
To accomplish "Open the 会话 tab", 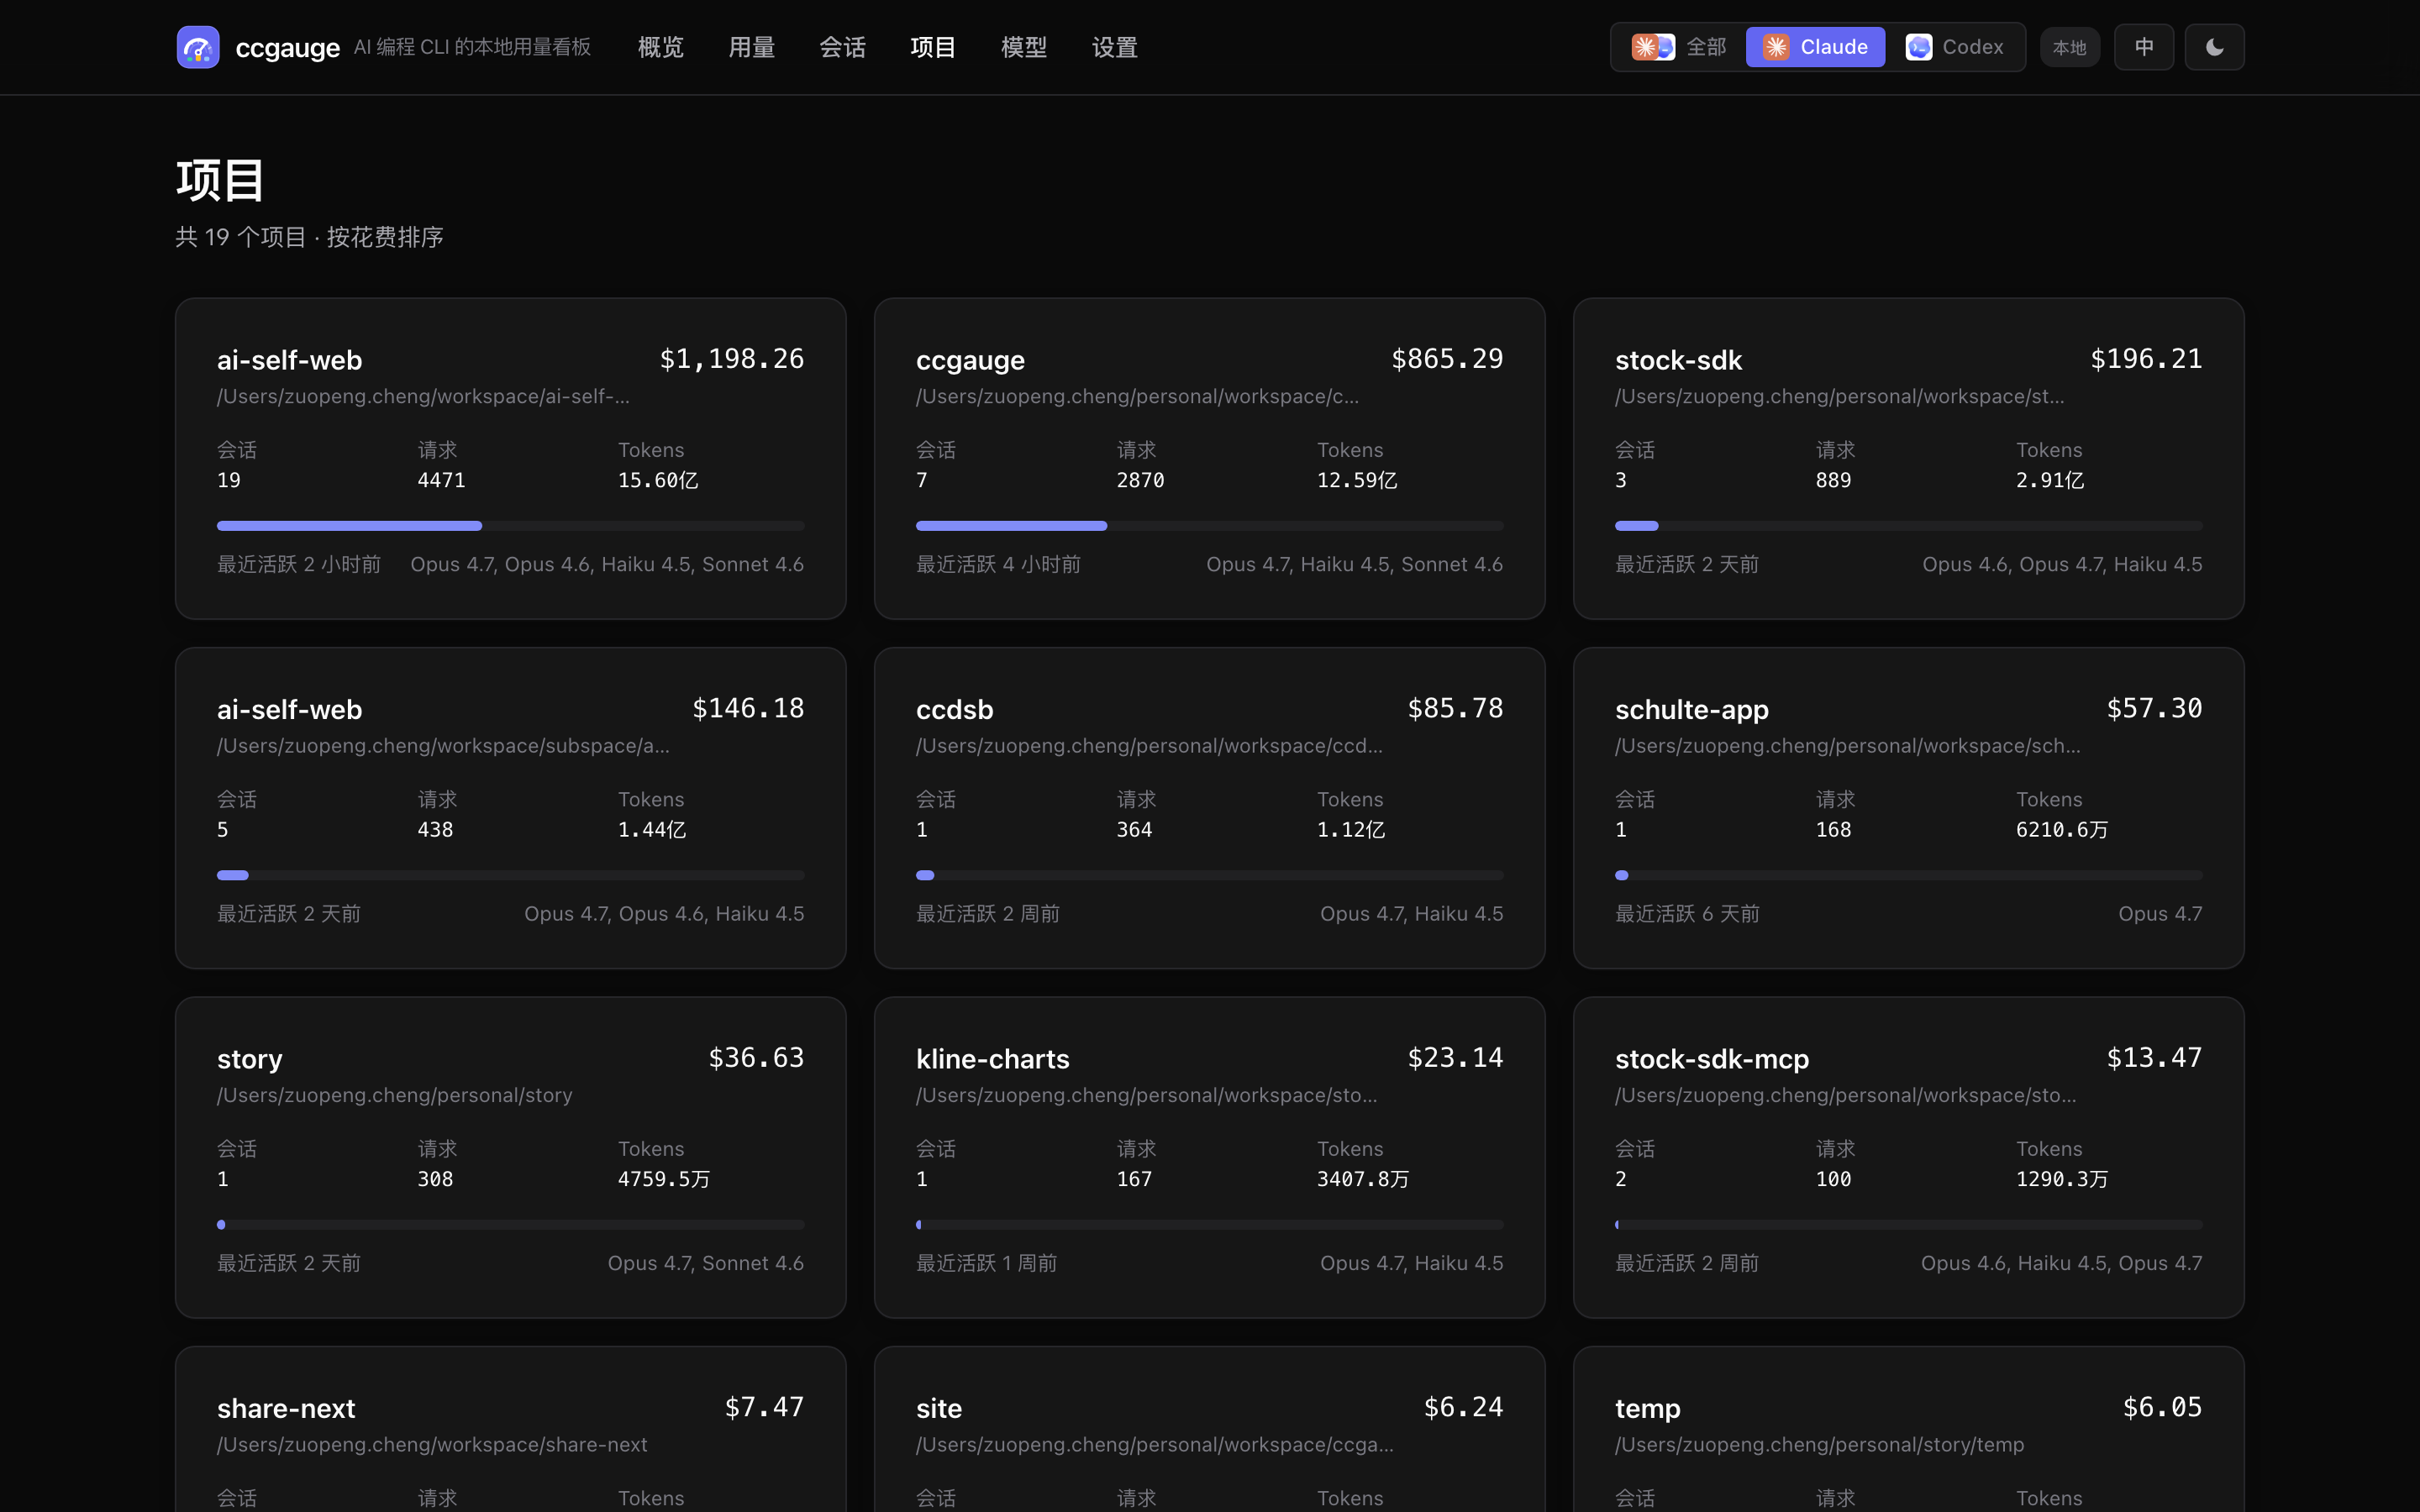I will pyautogui.click(x=843, y=47).
